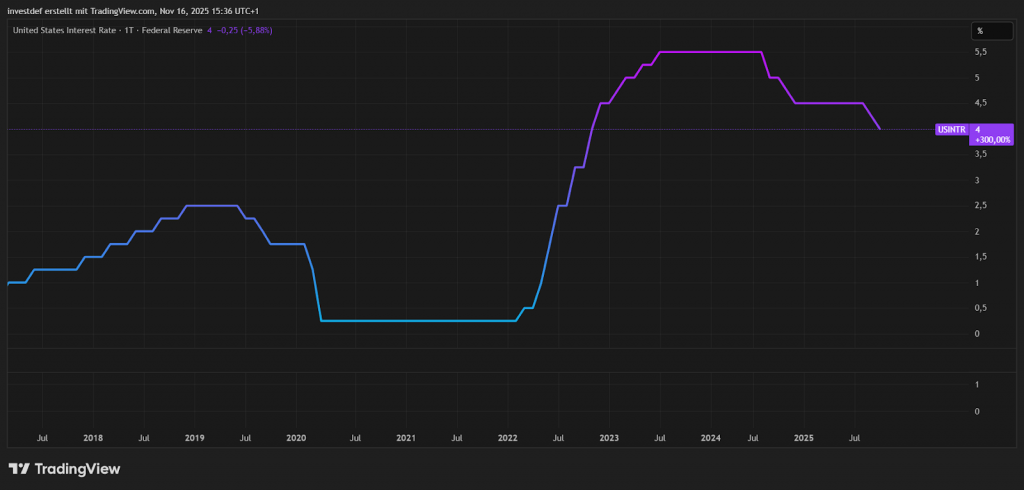The width and height of the screenshot is (1024, 490).
Task: Click the 2025 label on time axis
Action: [805, 438]
